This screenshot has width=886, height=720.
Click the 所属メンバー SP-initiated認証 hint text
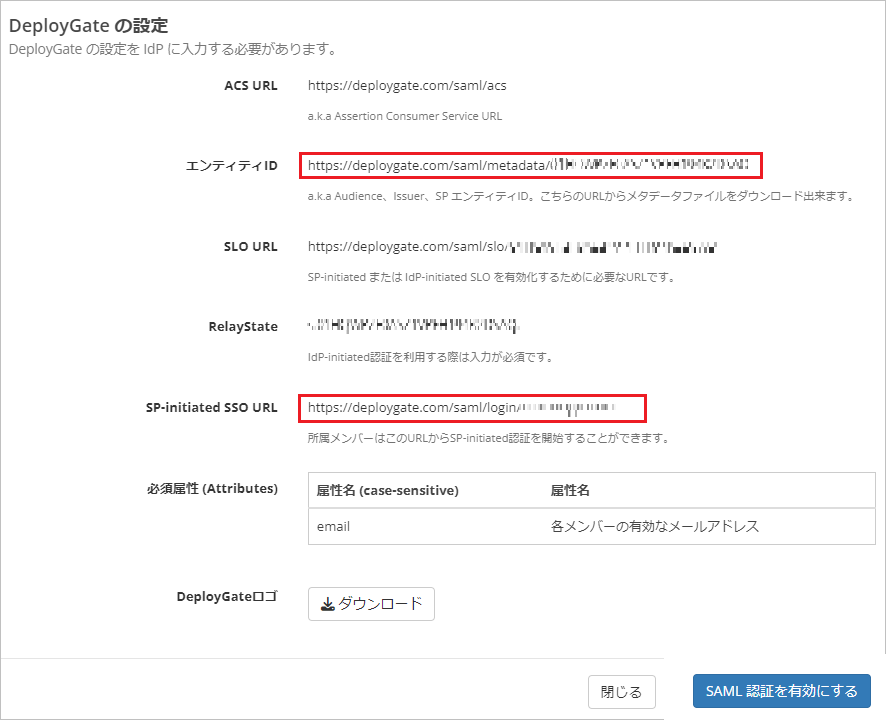coord(489,438)
